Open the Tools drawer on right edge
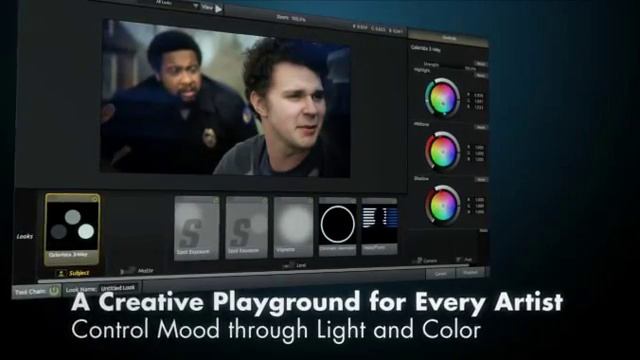Image resolution: width=640 pixels, height=360 pixels. (x=483, y=231)
